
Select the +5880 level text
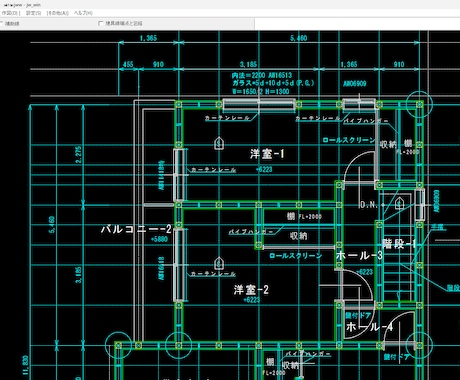point(159,239)
